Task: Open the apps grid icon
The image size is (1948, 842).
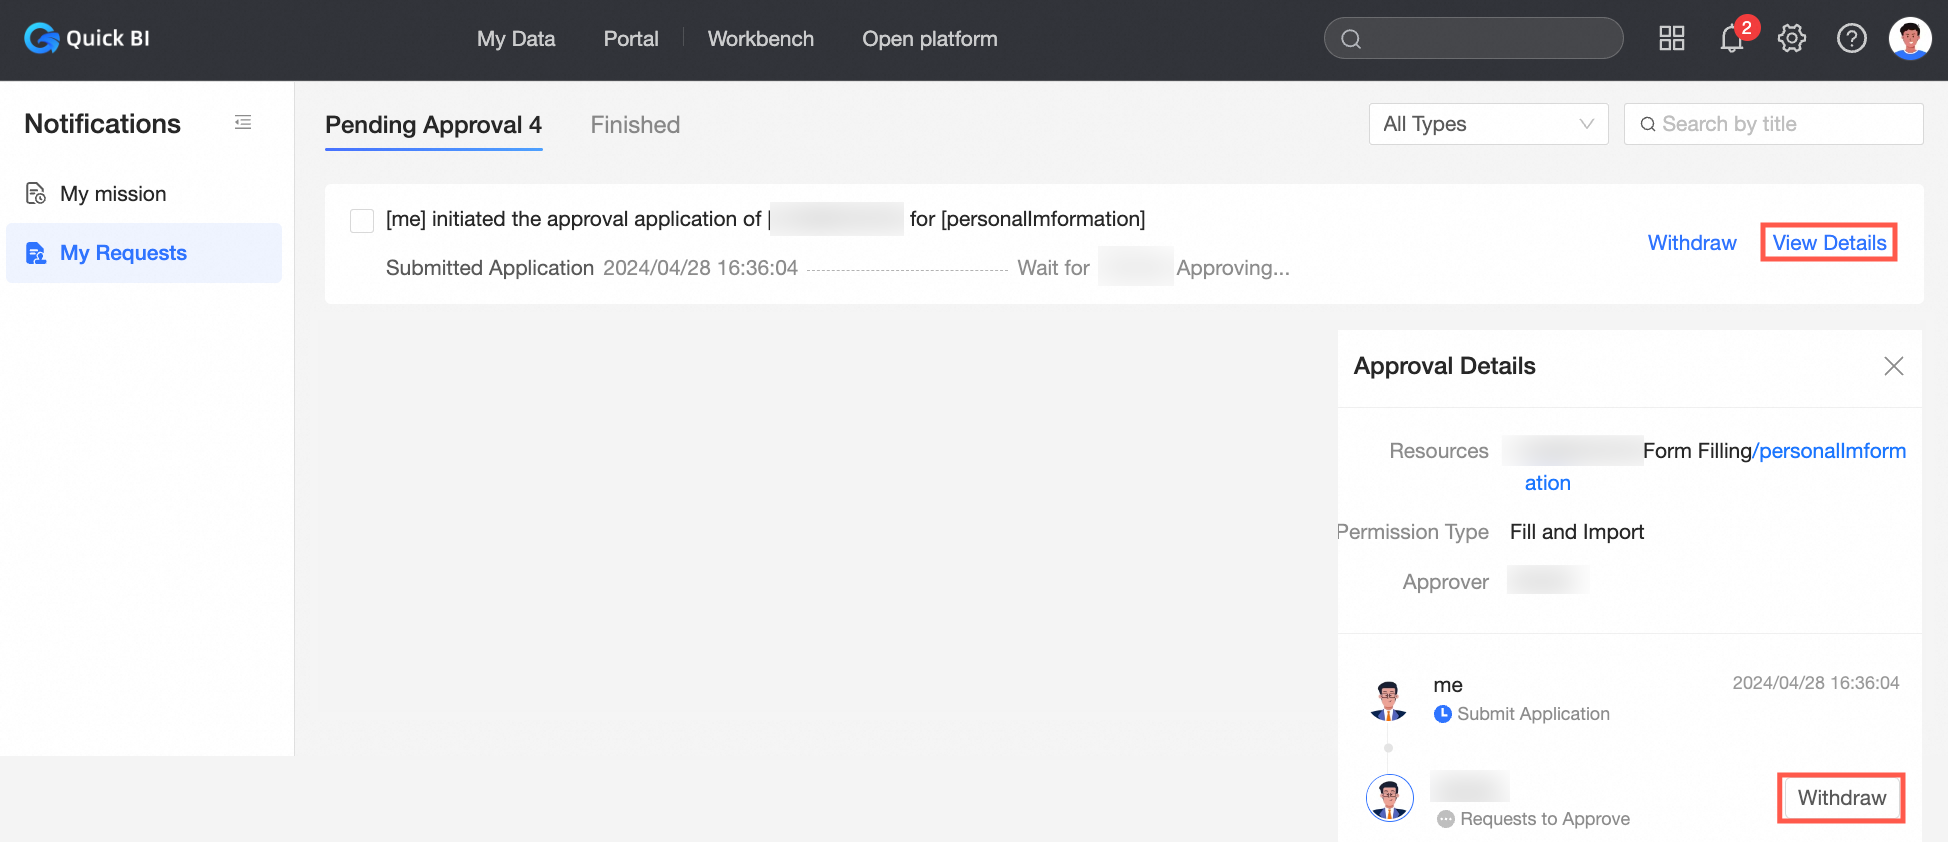Action: point(1671,39)
